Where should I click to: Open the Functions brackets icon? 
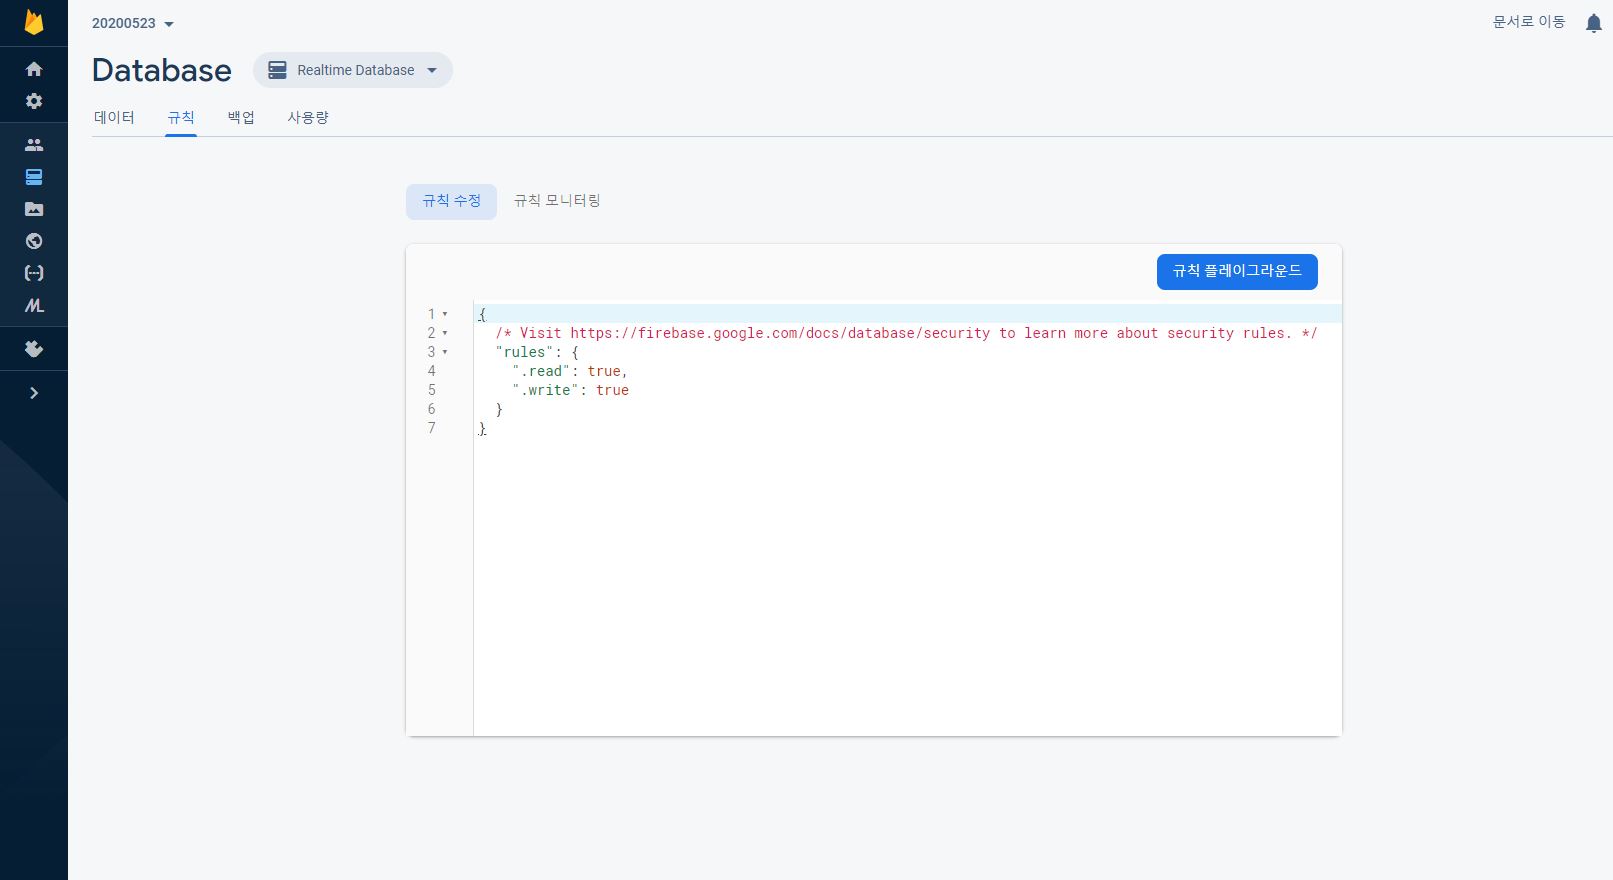click(x=34, y=273)
